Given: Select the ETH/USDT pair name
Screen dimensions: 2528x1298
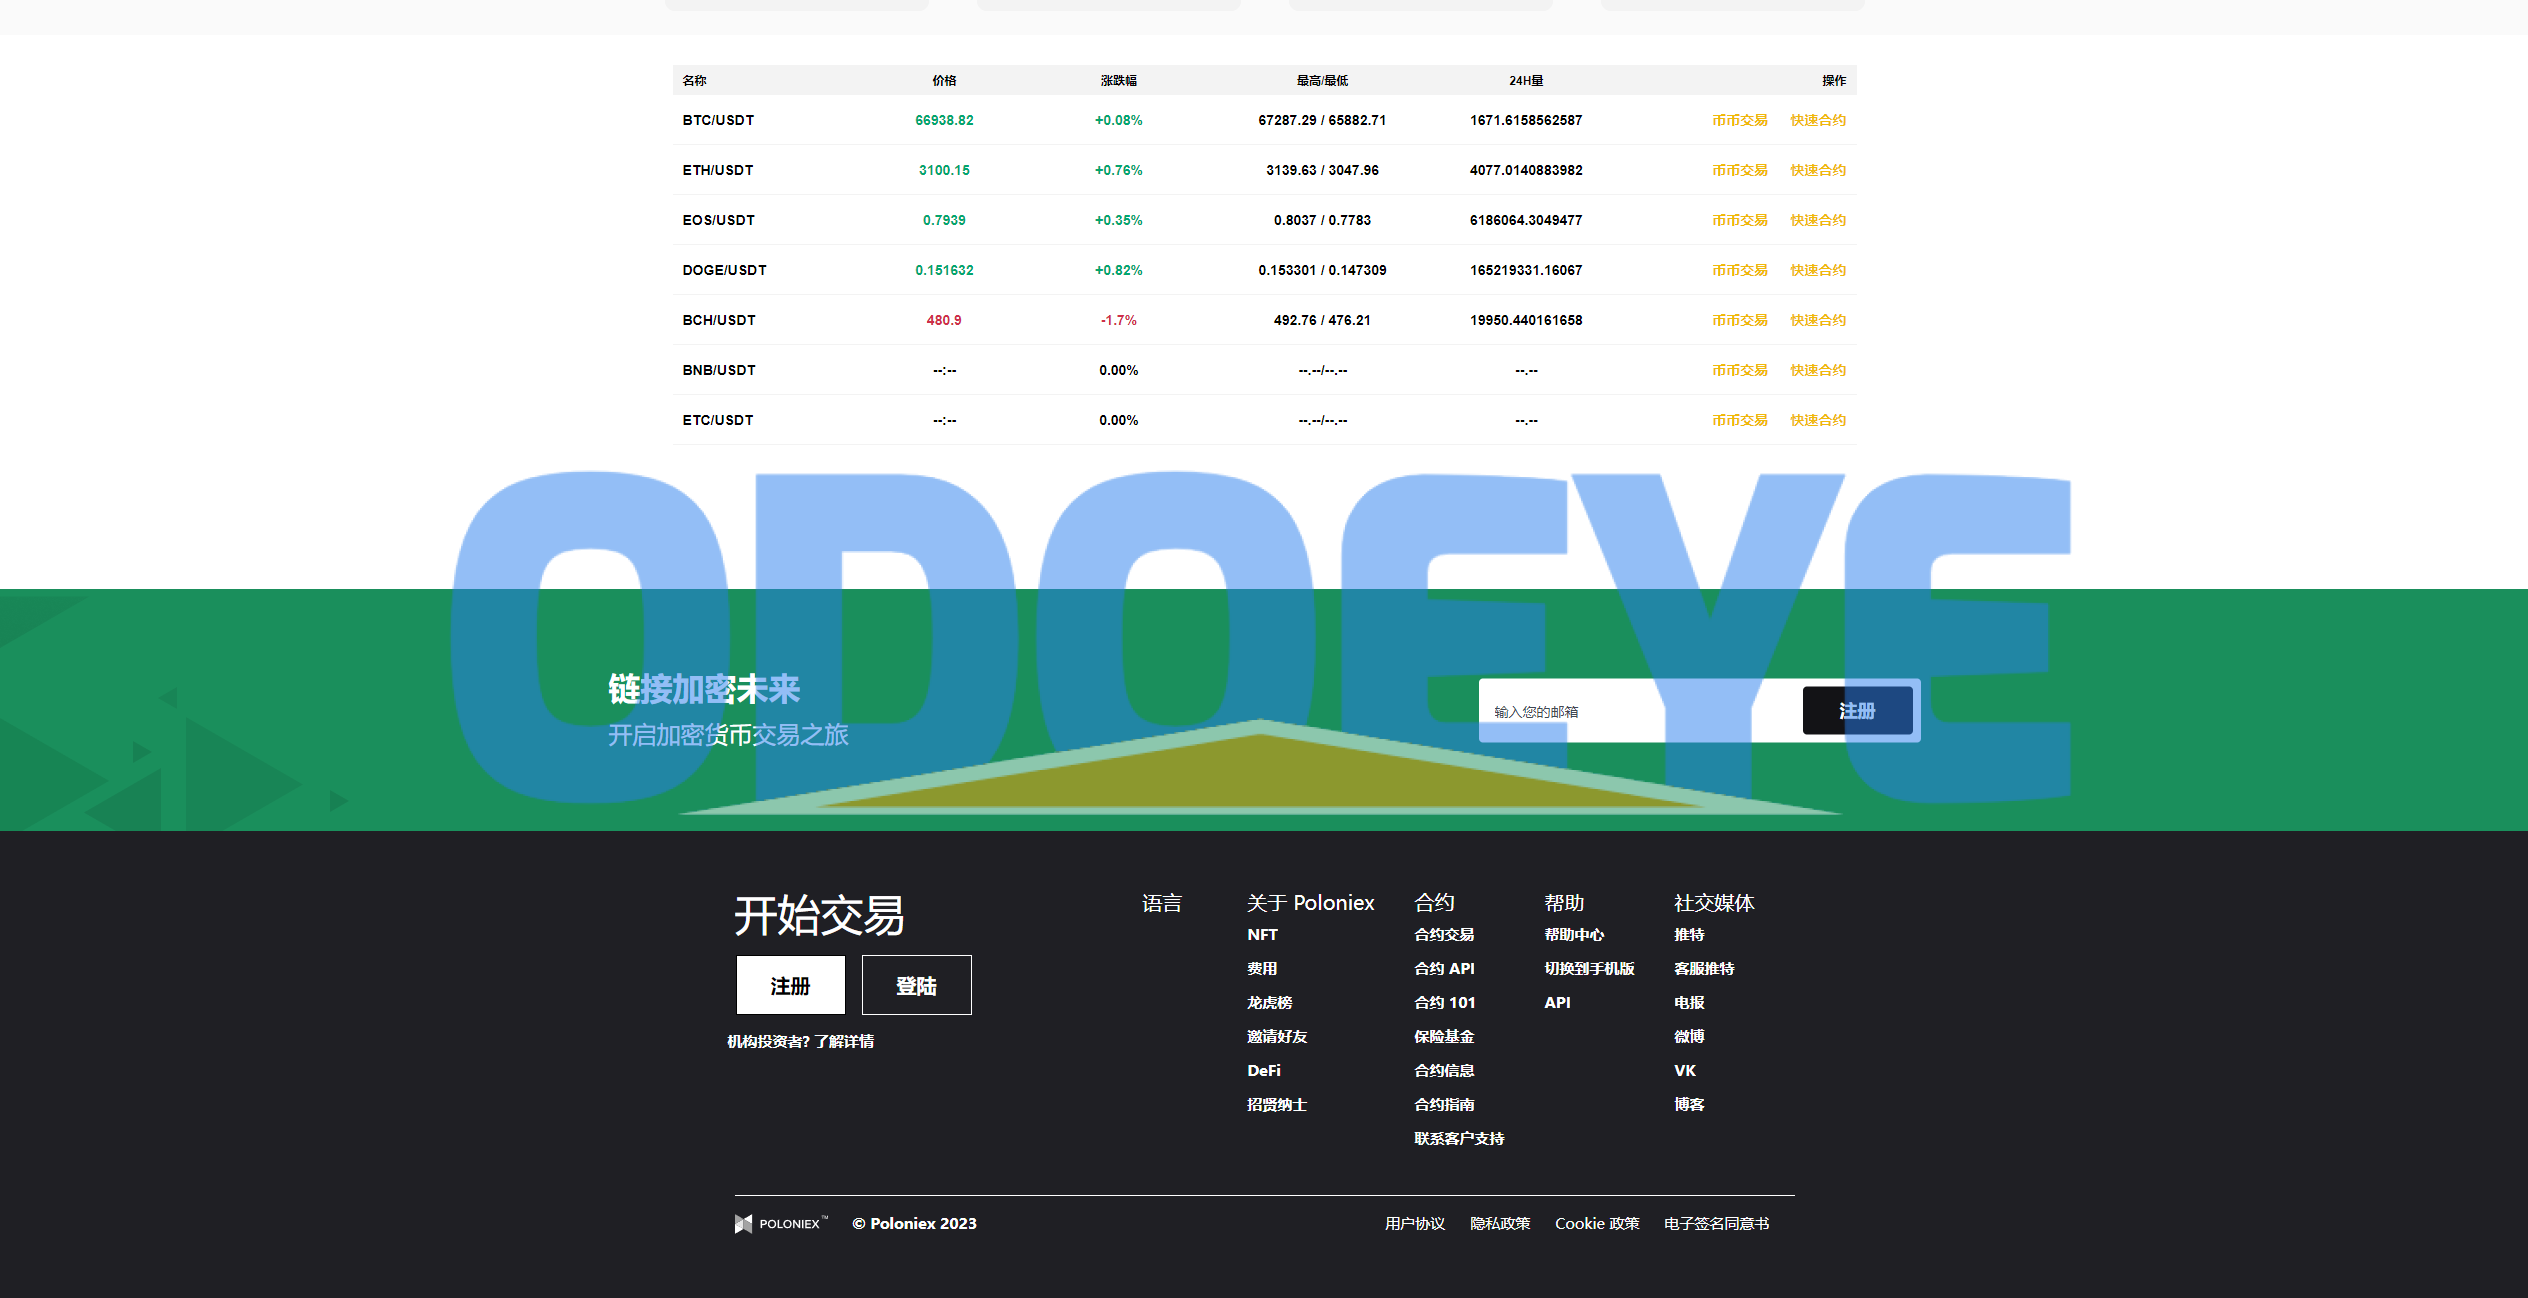Looking at the screenshot, I should click(x=718, y=170).
